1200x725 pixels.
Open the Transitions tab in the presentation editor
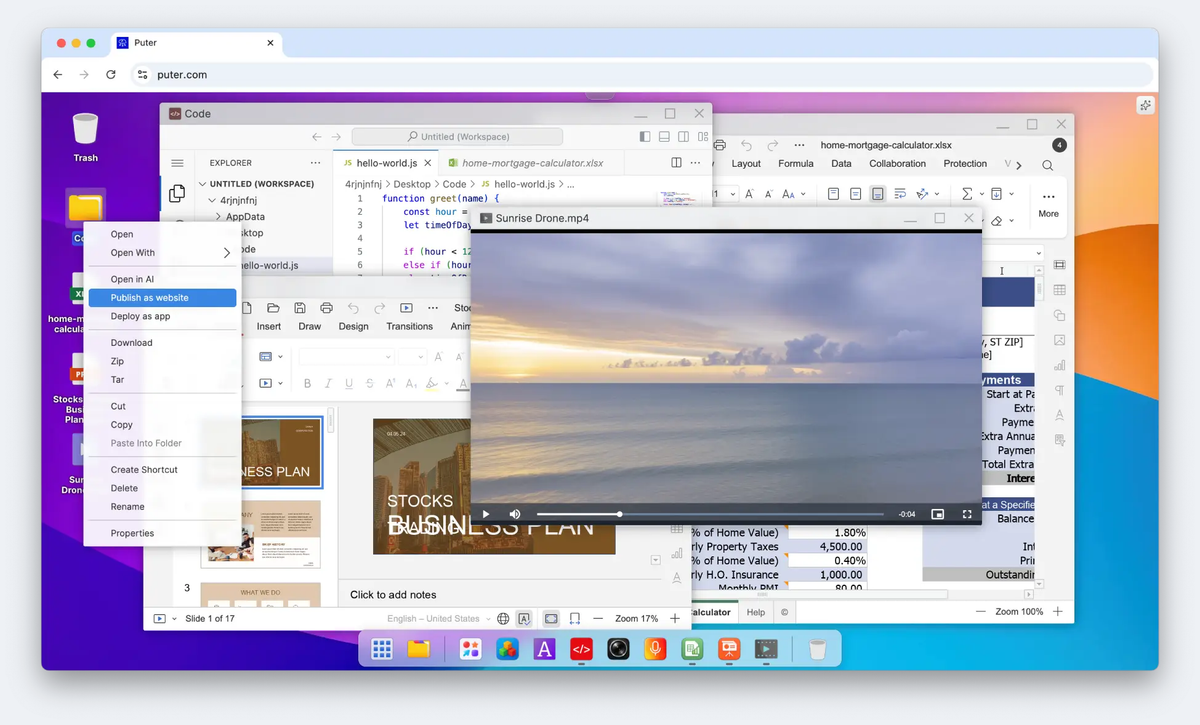point(409,326)
